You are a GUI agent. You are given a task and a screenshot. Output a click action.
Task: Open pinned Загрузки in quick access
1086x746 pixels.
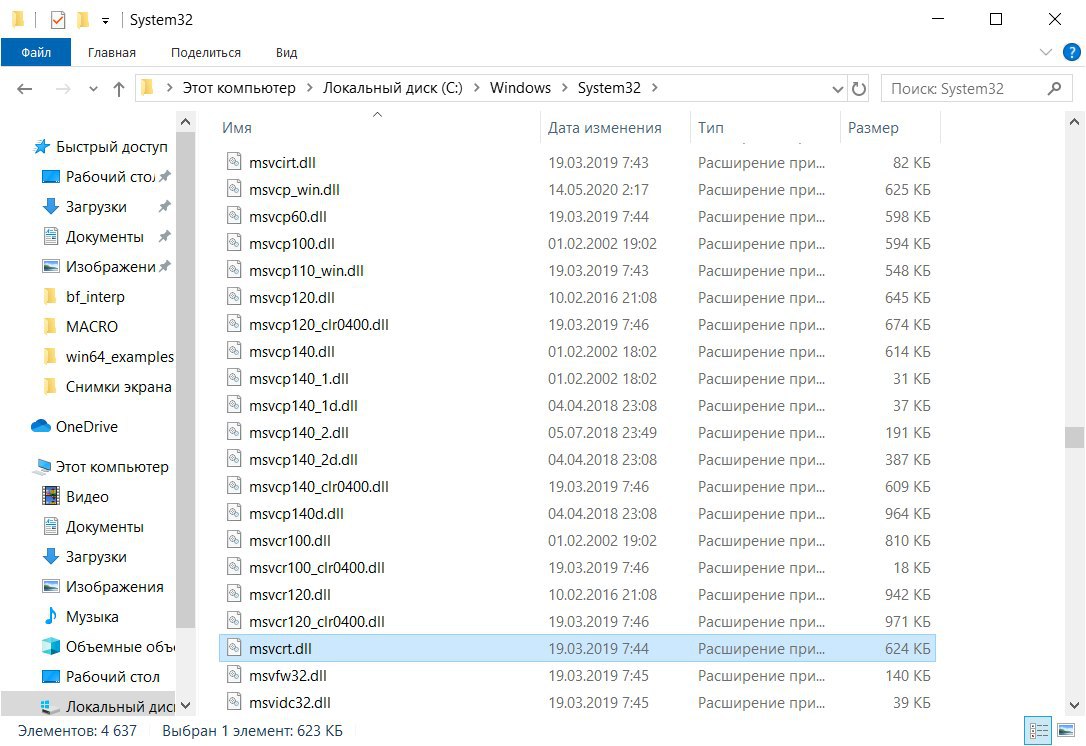[96, 206]
